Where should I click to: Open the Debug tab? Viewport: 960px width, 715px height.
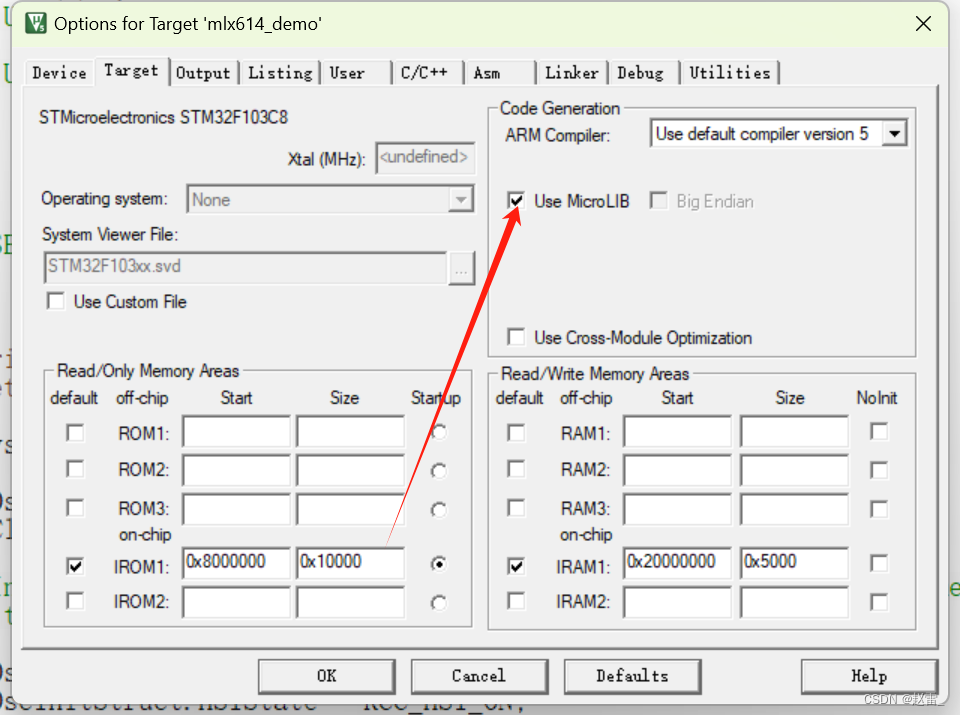coord(642,72)
